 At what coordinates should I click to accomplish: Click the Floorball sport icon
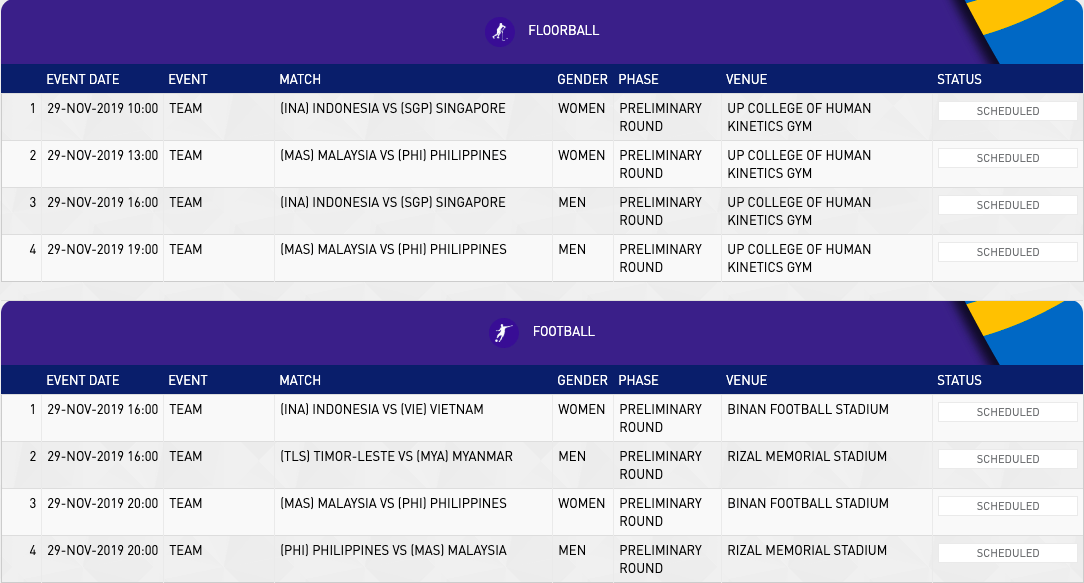point(500,32)
